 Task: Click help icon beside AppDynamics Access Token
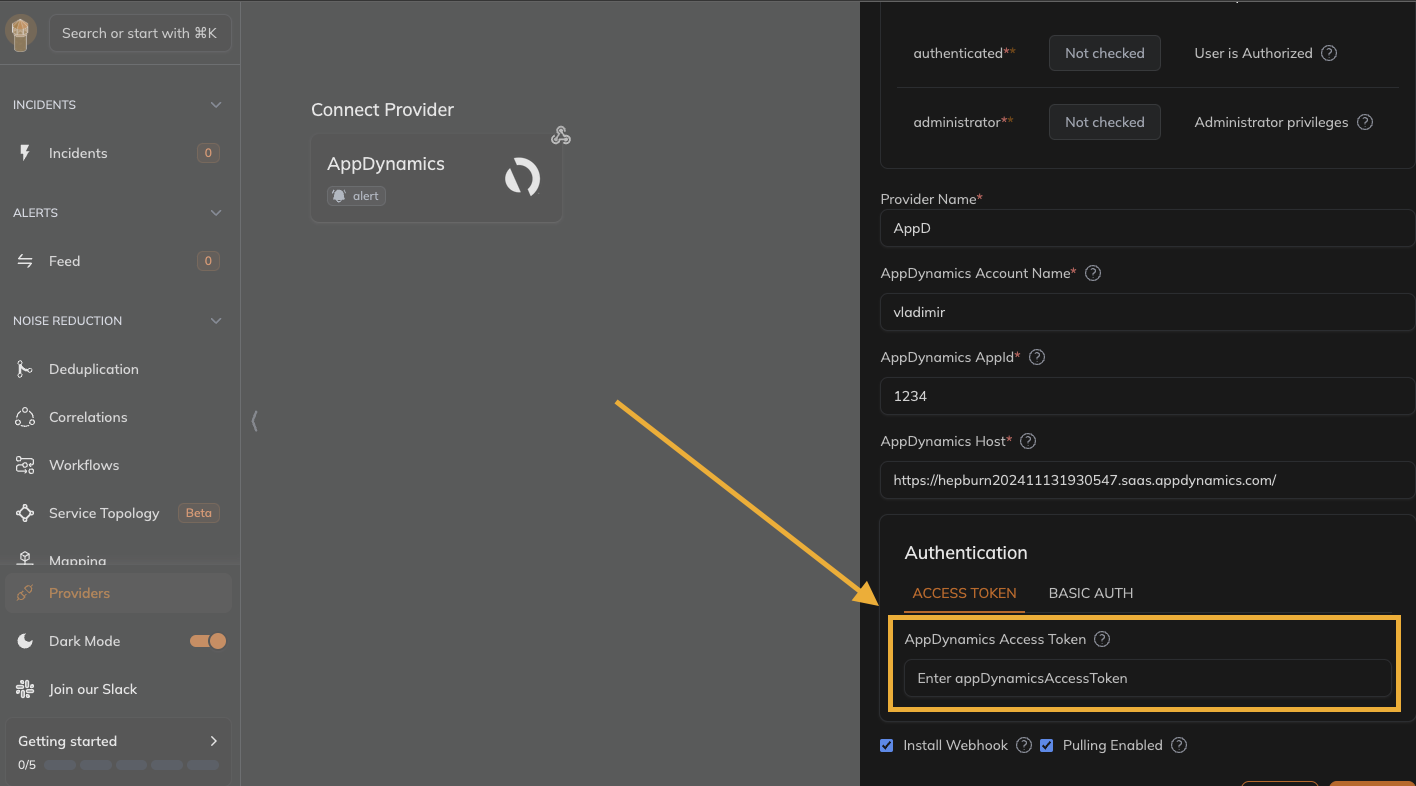1102,639
